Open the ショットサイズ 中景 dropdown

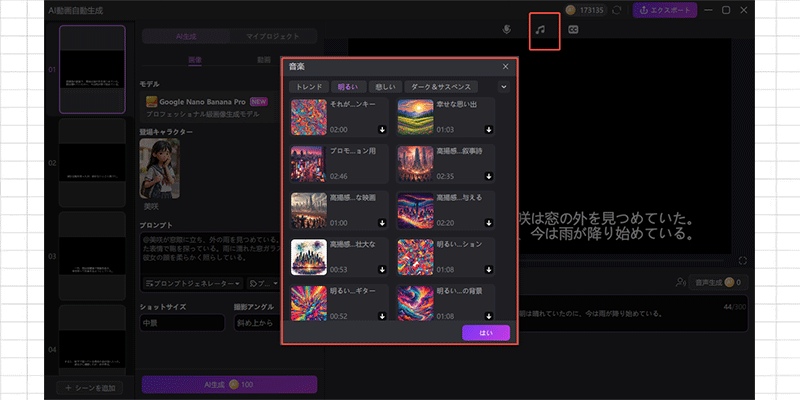(182, 323)
